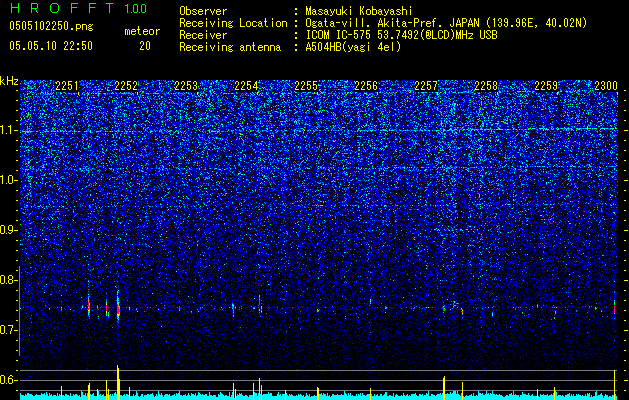Click the 2253 time marker

[x=186, y=86]
